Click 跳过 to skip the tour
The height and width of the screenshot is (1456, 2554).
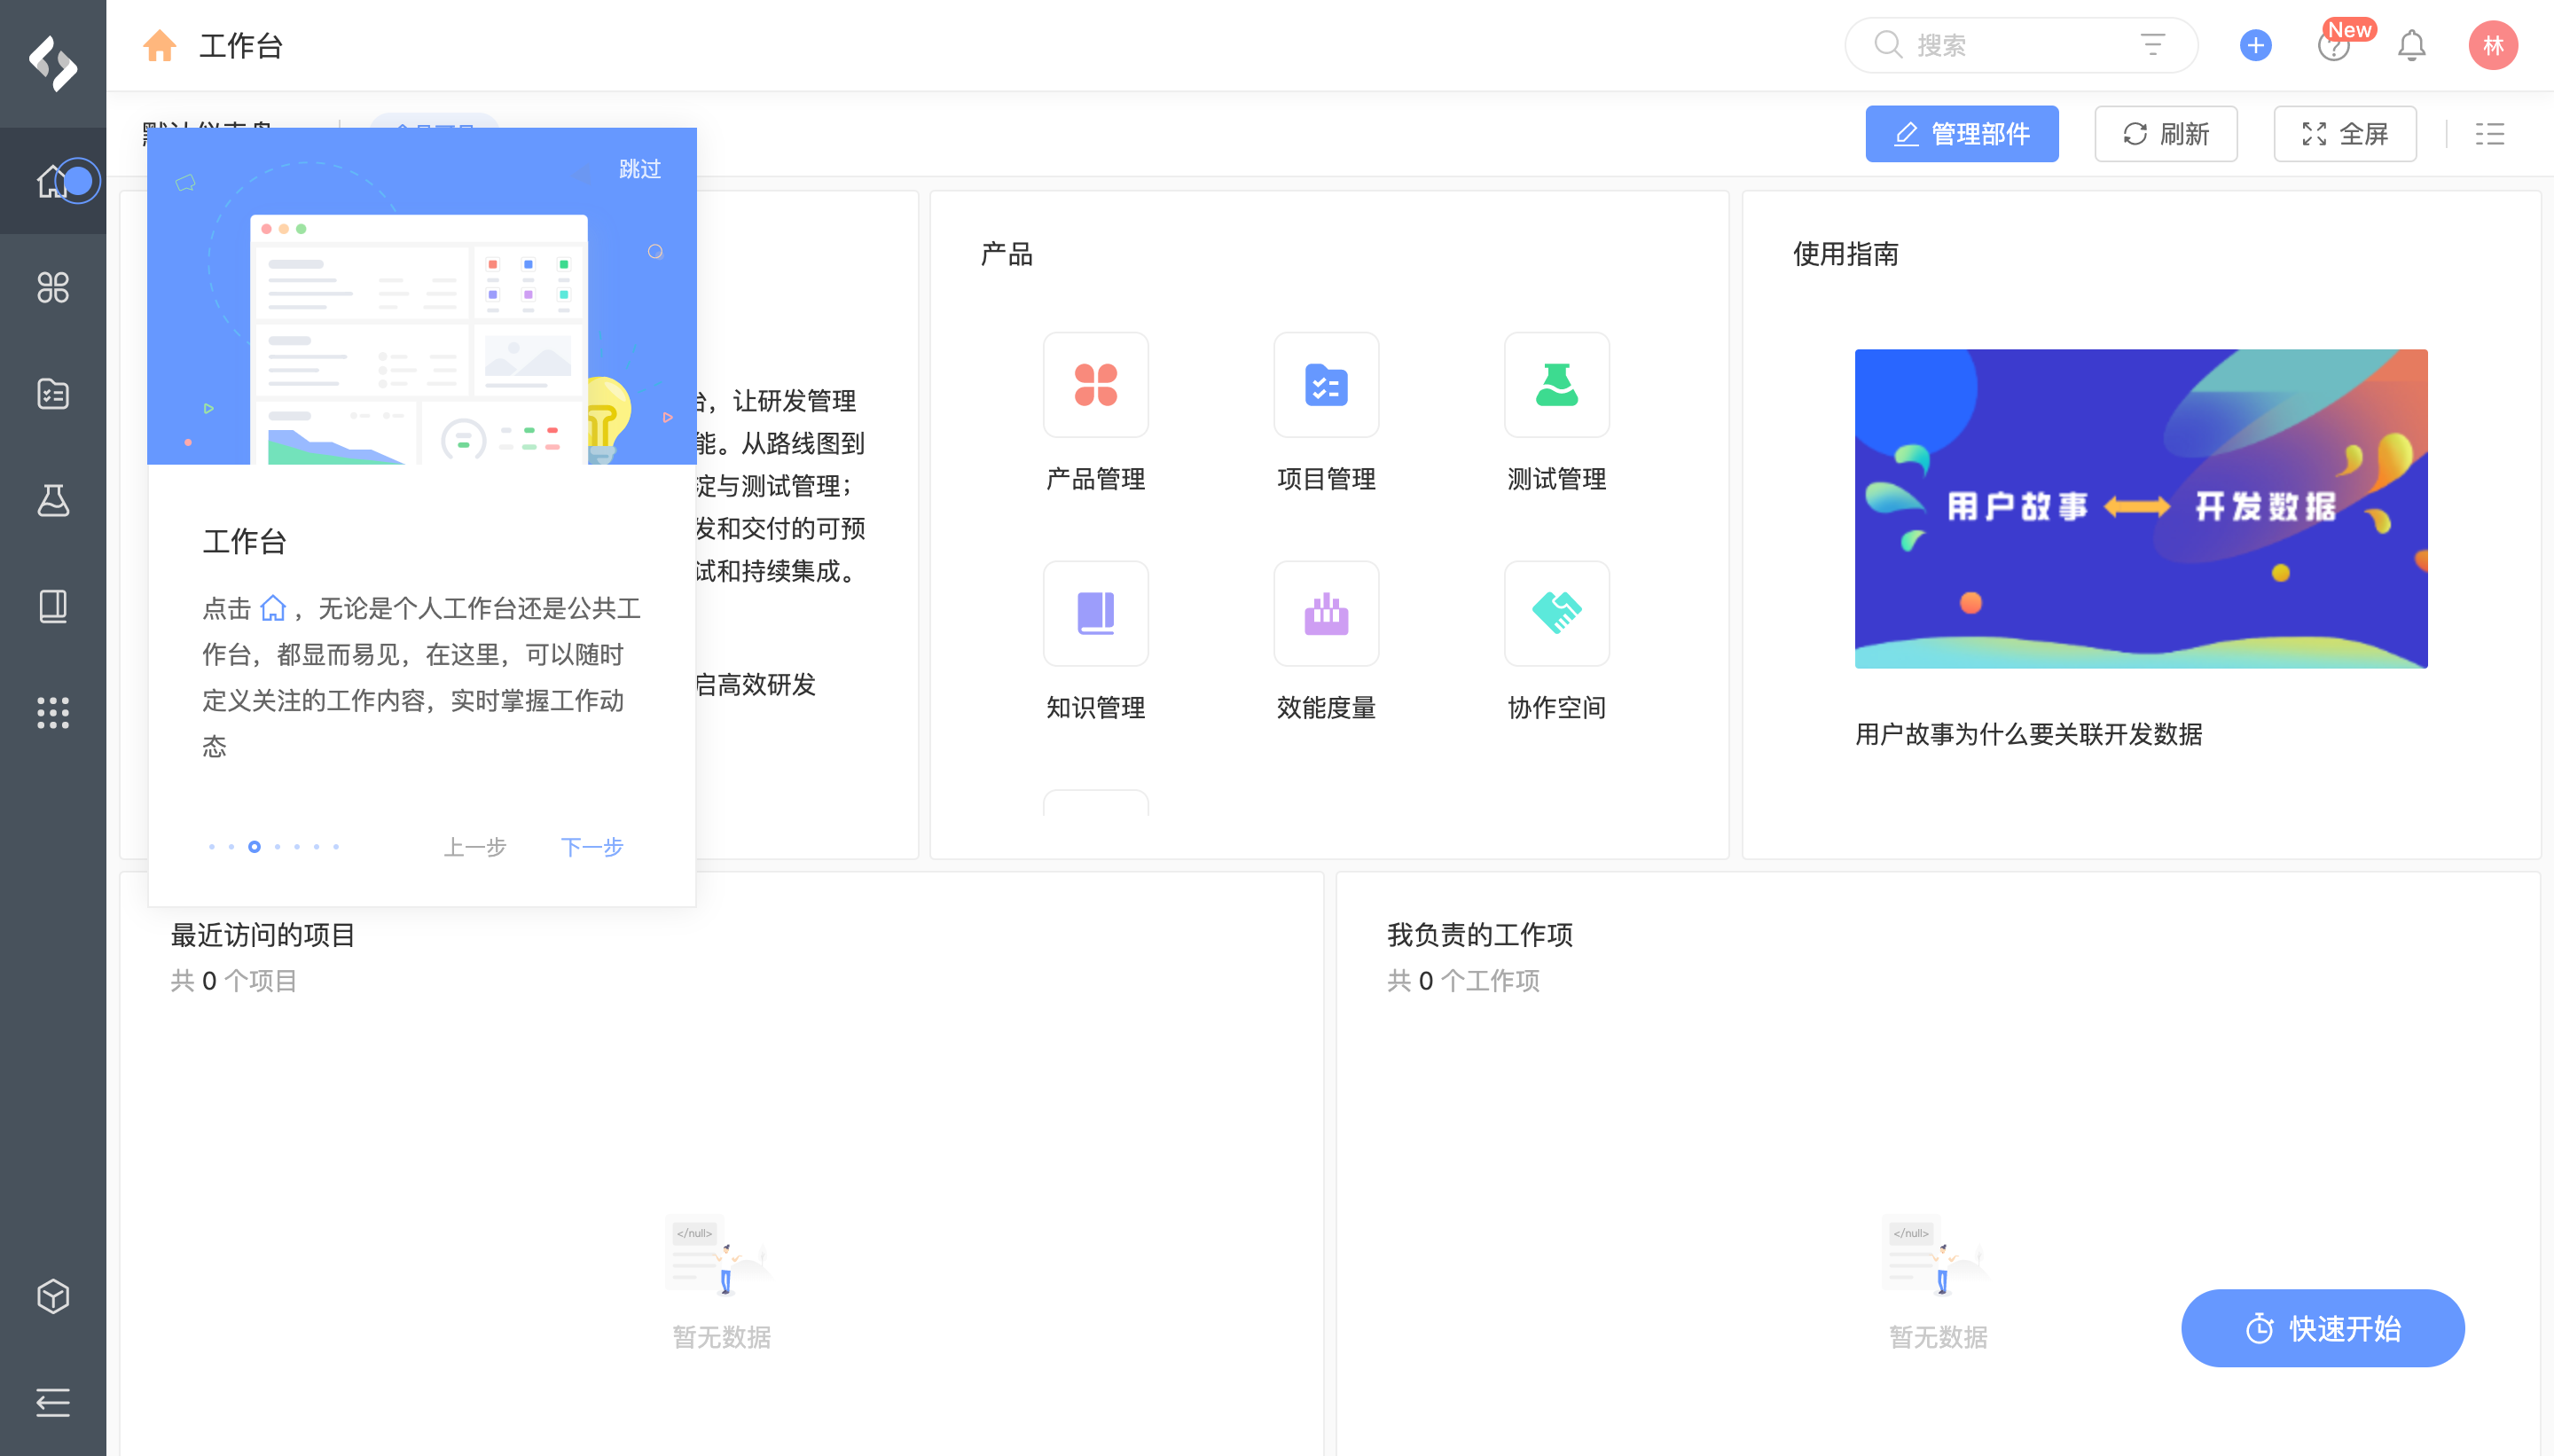639,169
